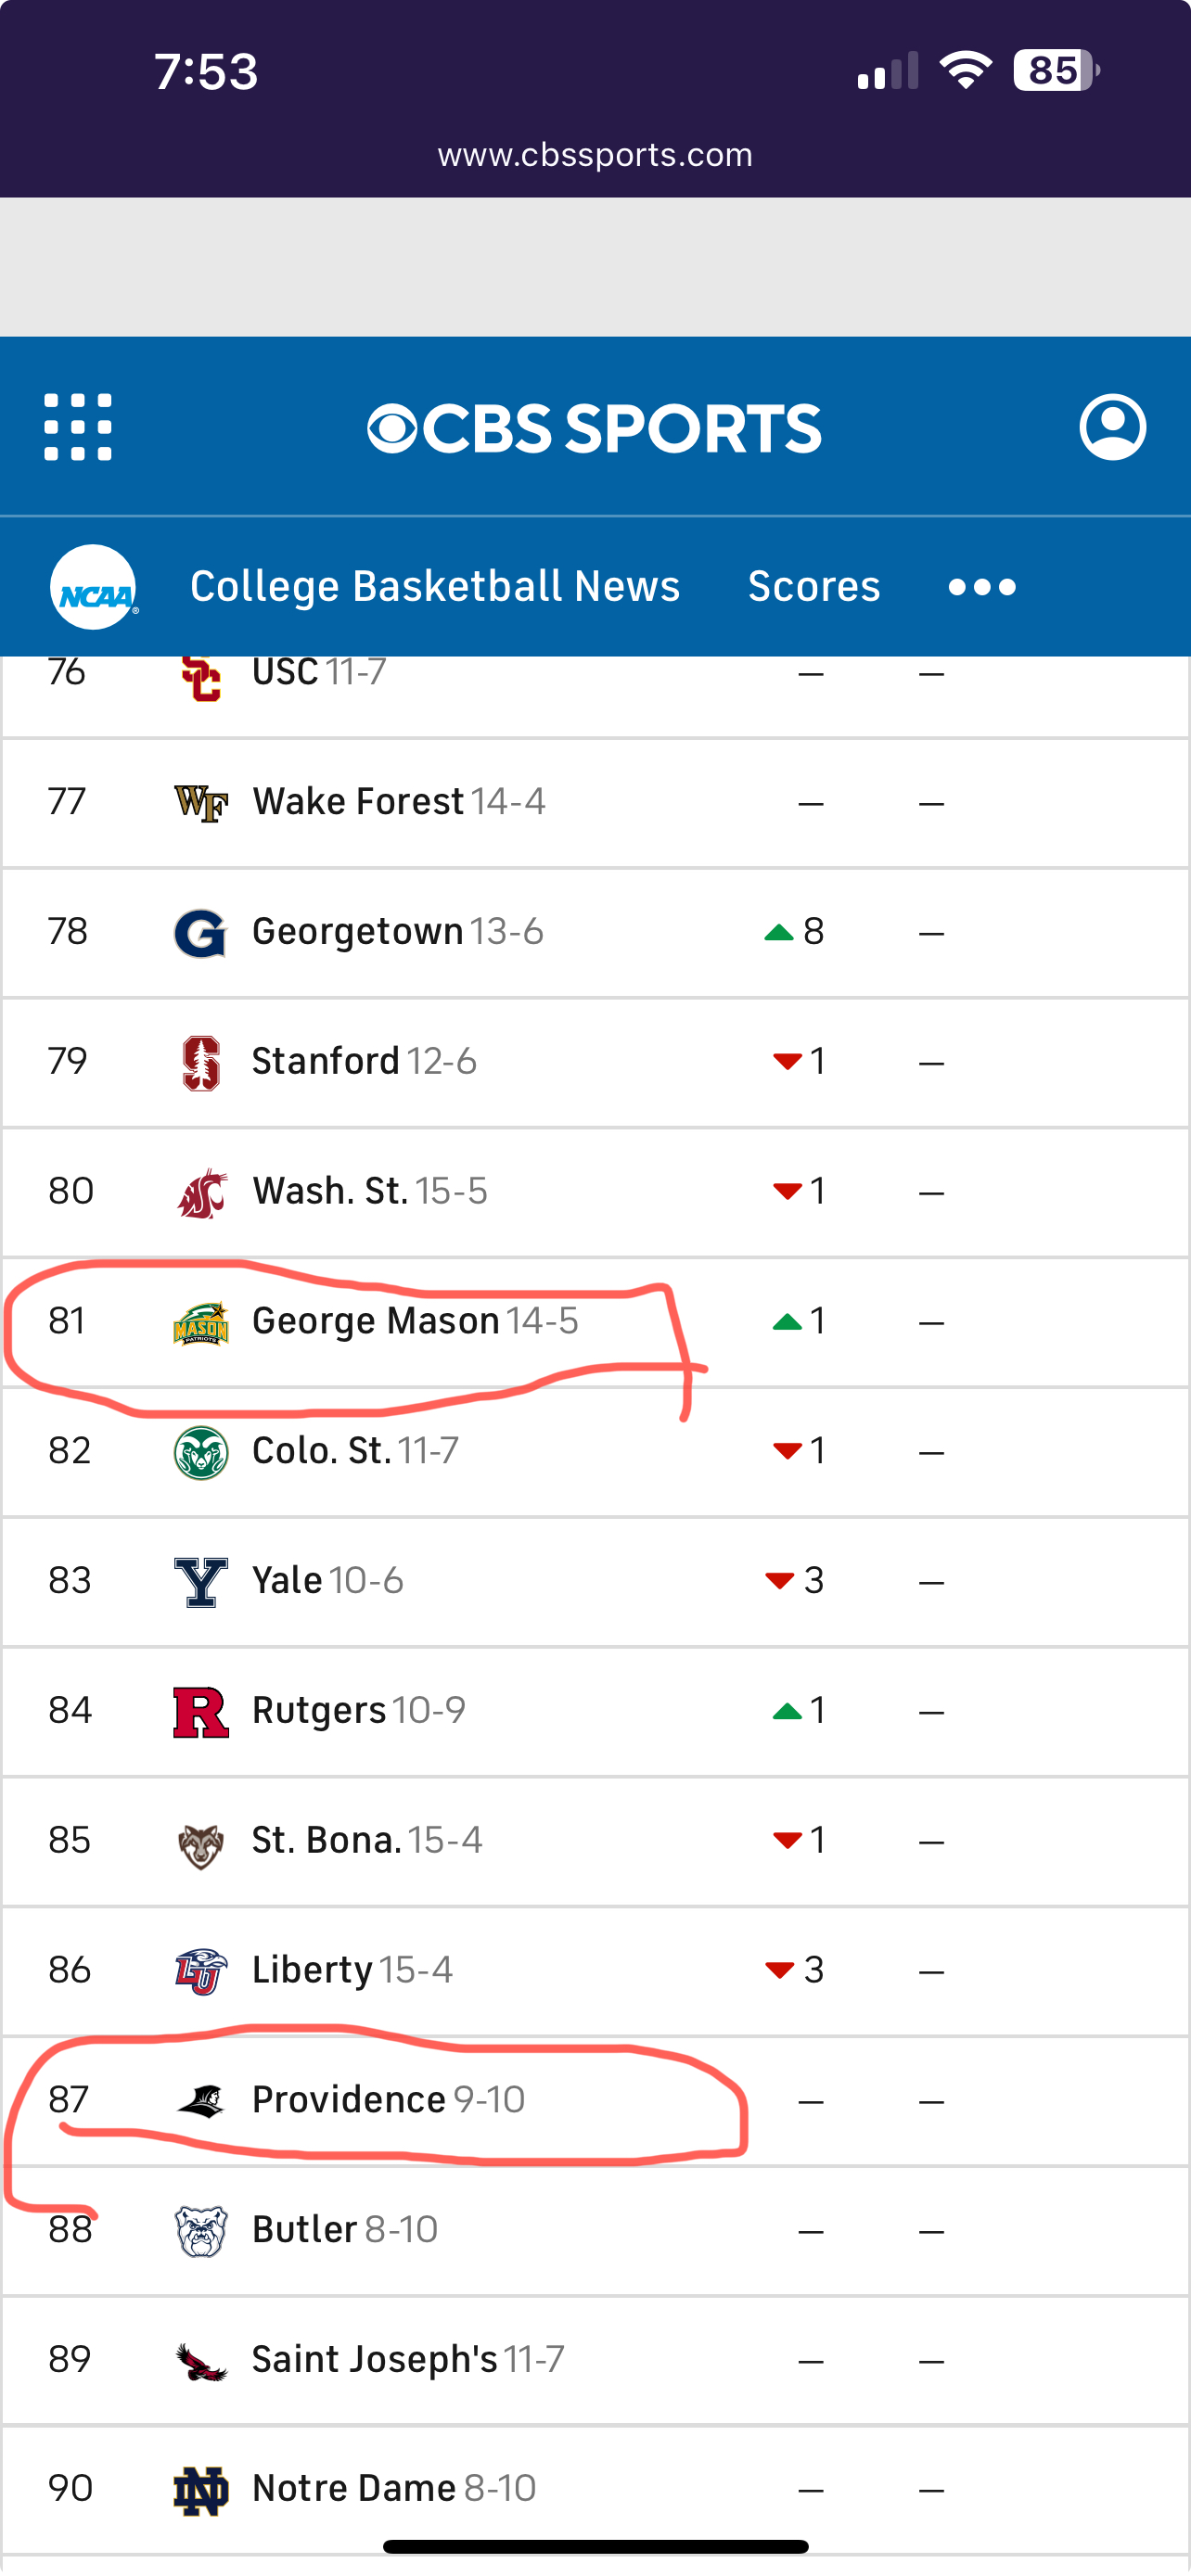Click the Yale Y logo
The image size is (1191, 2576).
200,1581
